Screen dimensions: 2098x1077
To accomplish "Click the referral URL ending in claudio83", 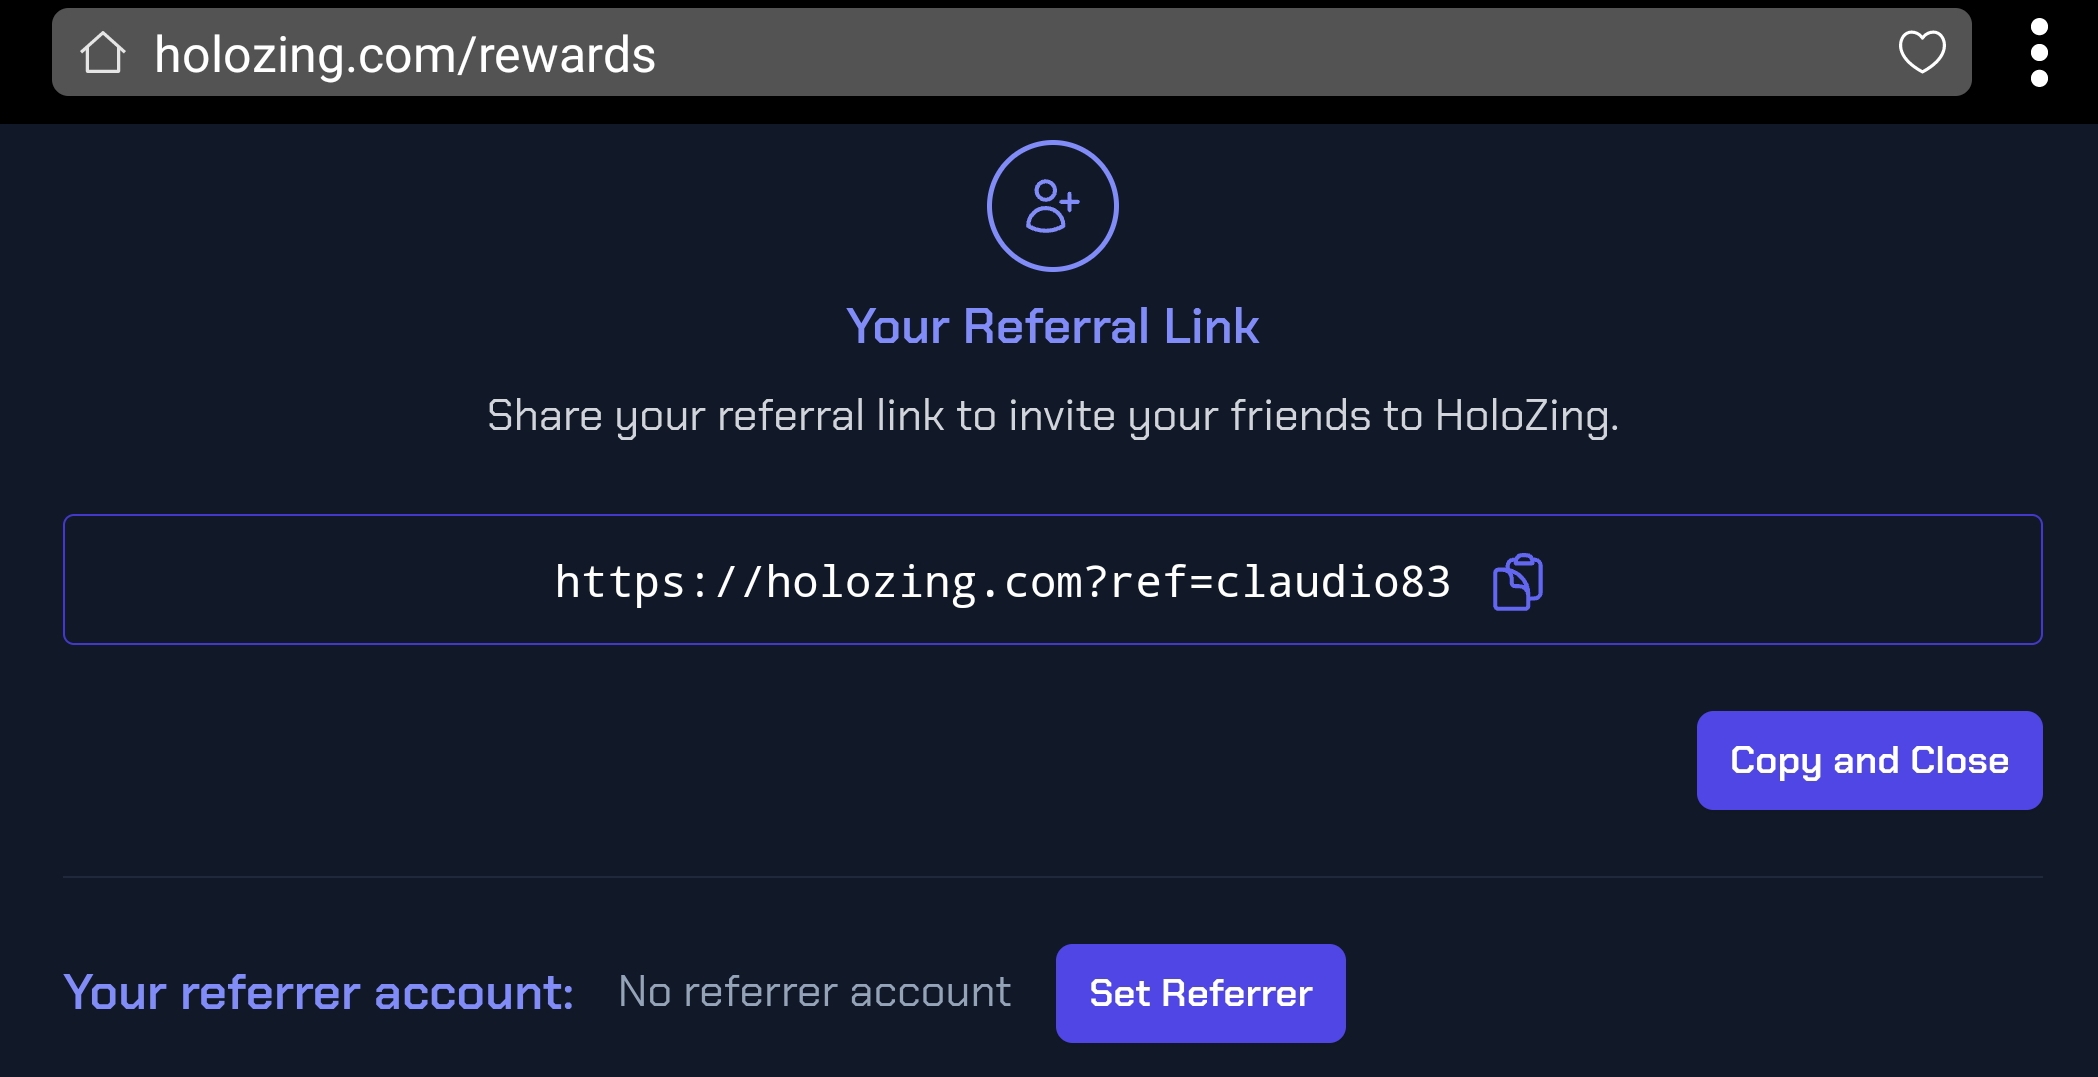I will click(1002, 582).
